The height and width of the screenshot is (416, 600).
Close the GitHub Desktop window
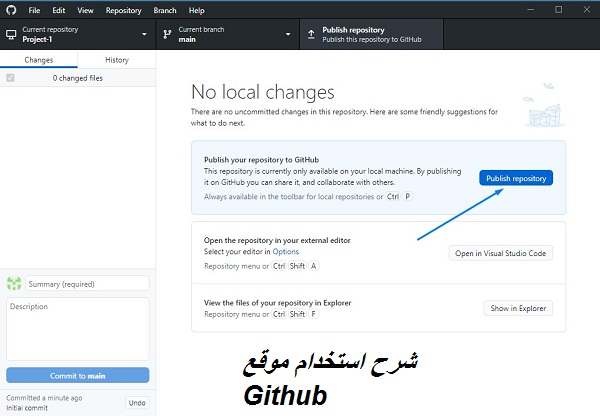coord(587,10)
